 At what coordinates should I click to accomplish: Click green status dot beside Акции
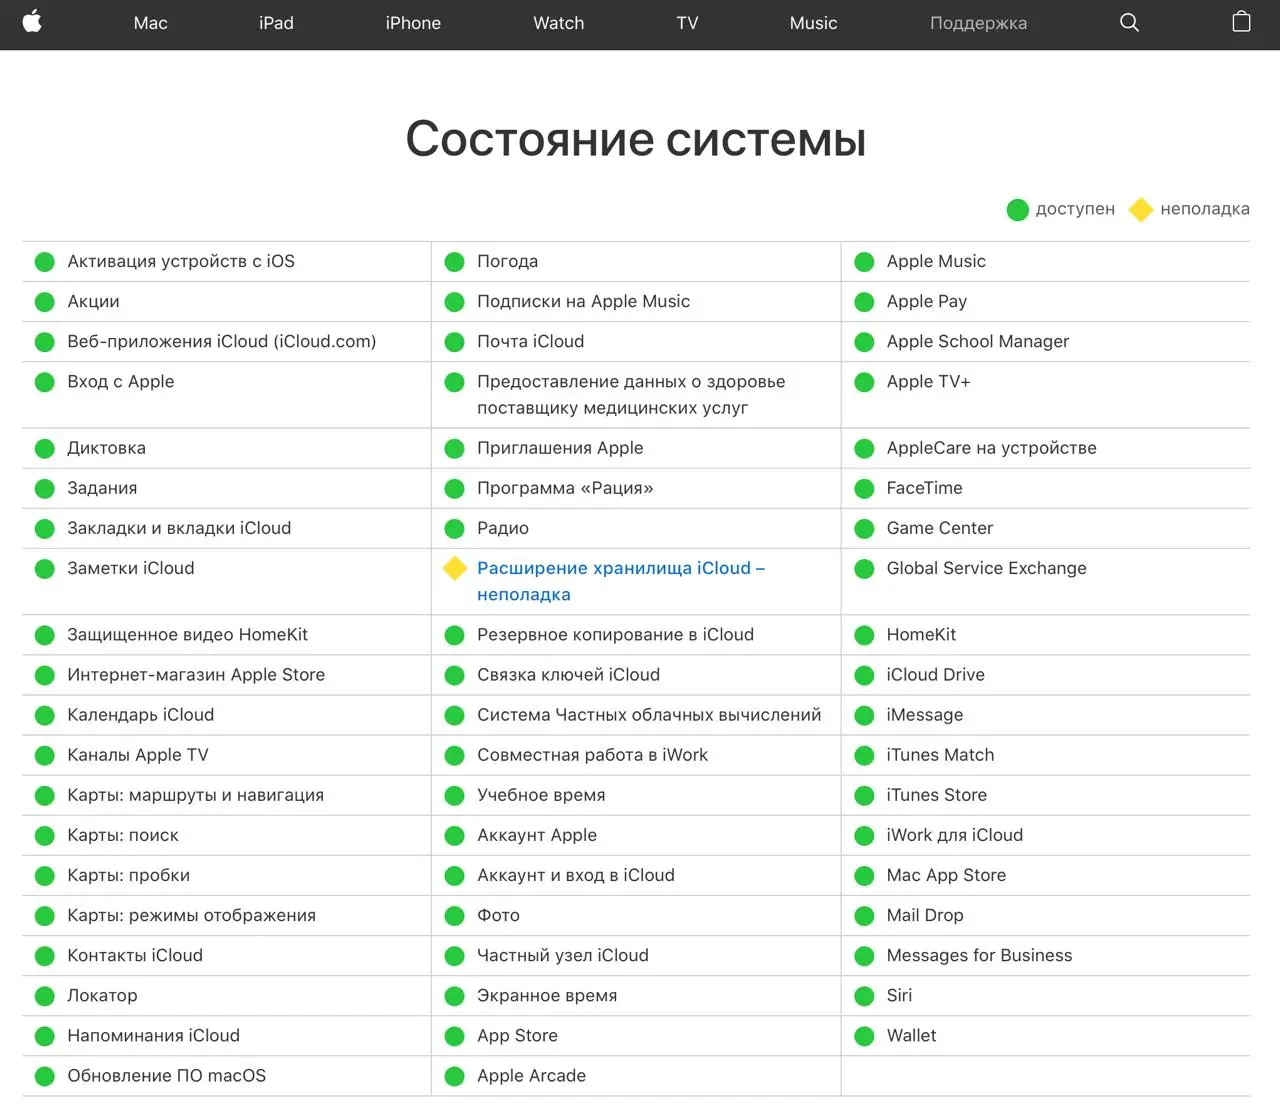(x=44, y=302)
